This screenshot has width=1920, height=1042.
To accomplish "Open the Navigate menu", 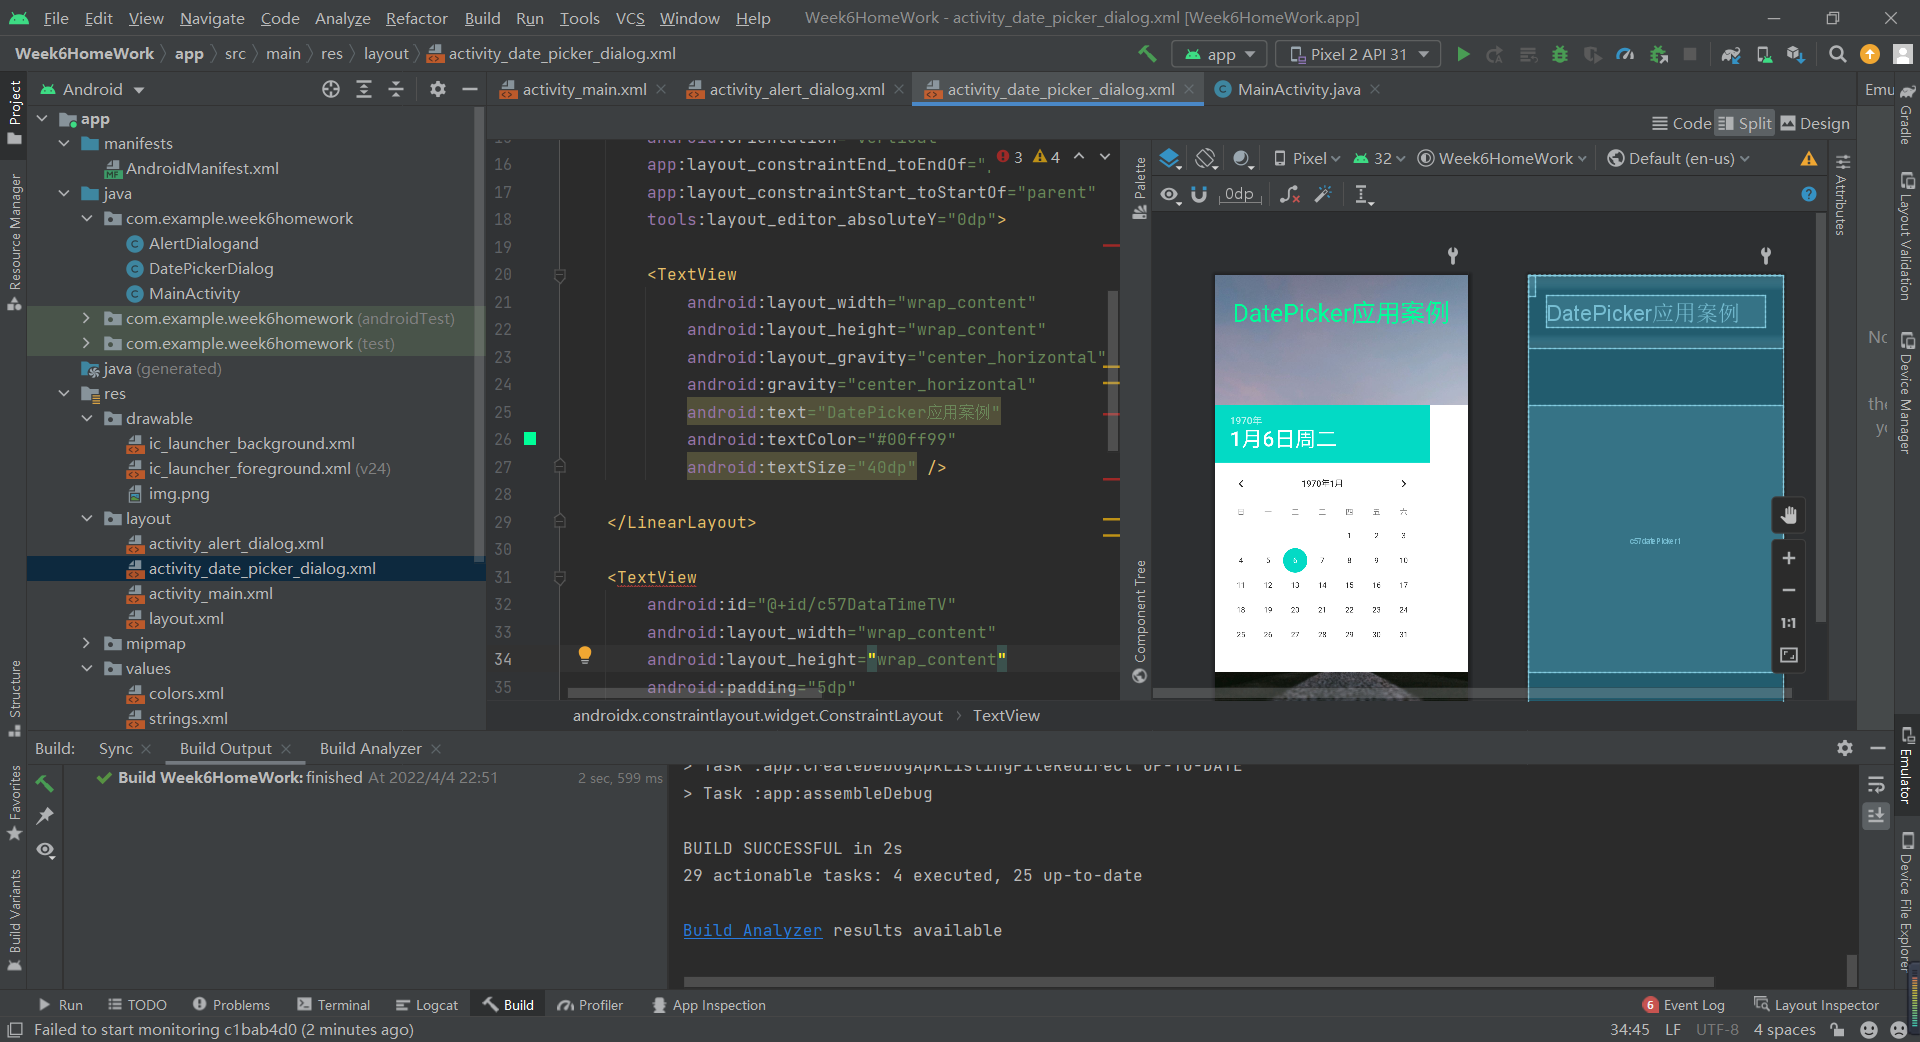I will (212, 18).
